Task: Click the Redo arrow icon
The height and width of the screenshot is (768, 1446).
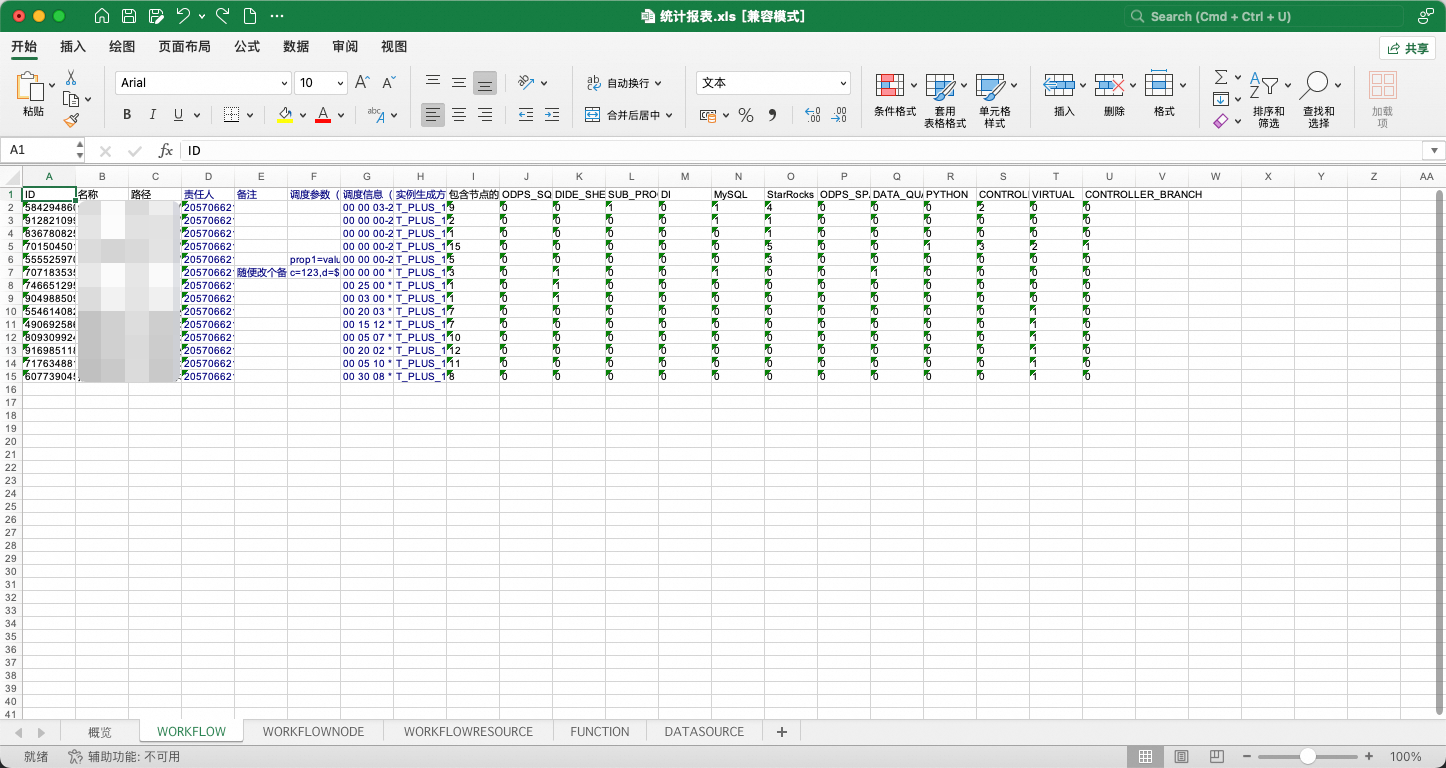Action: pyautogui.click(x=222, y=16)
